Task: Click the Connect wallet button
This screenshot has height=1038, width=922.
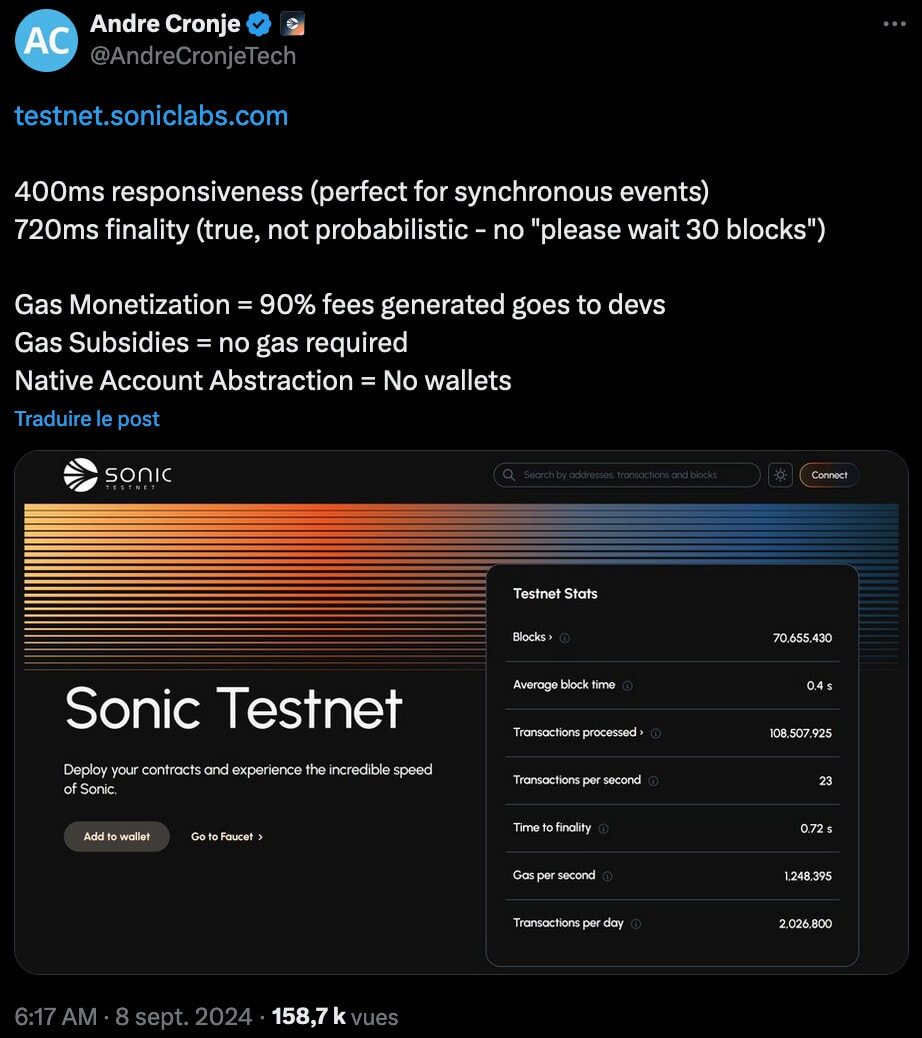Action: [x=829, y=475]
